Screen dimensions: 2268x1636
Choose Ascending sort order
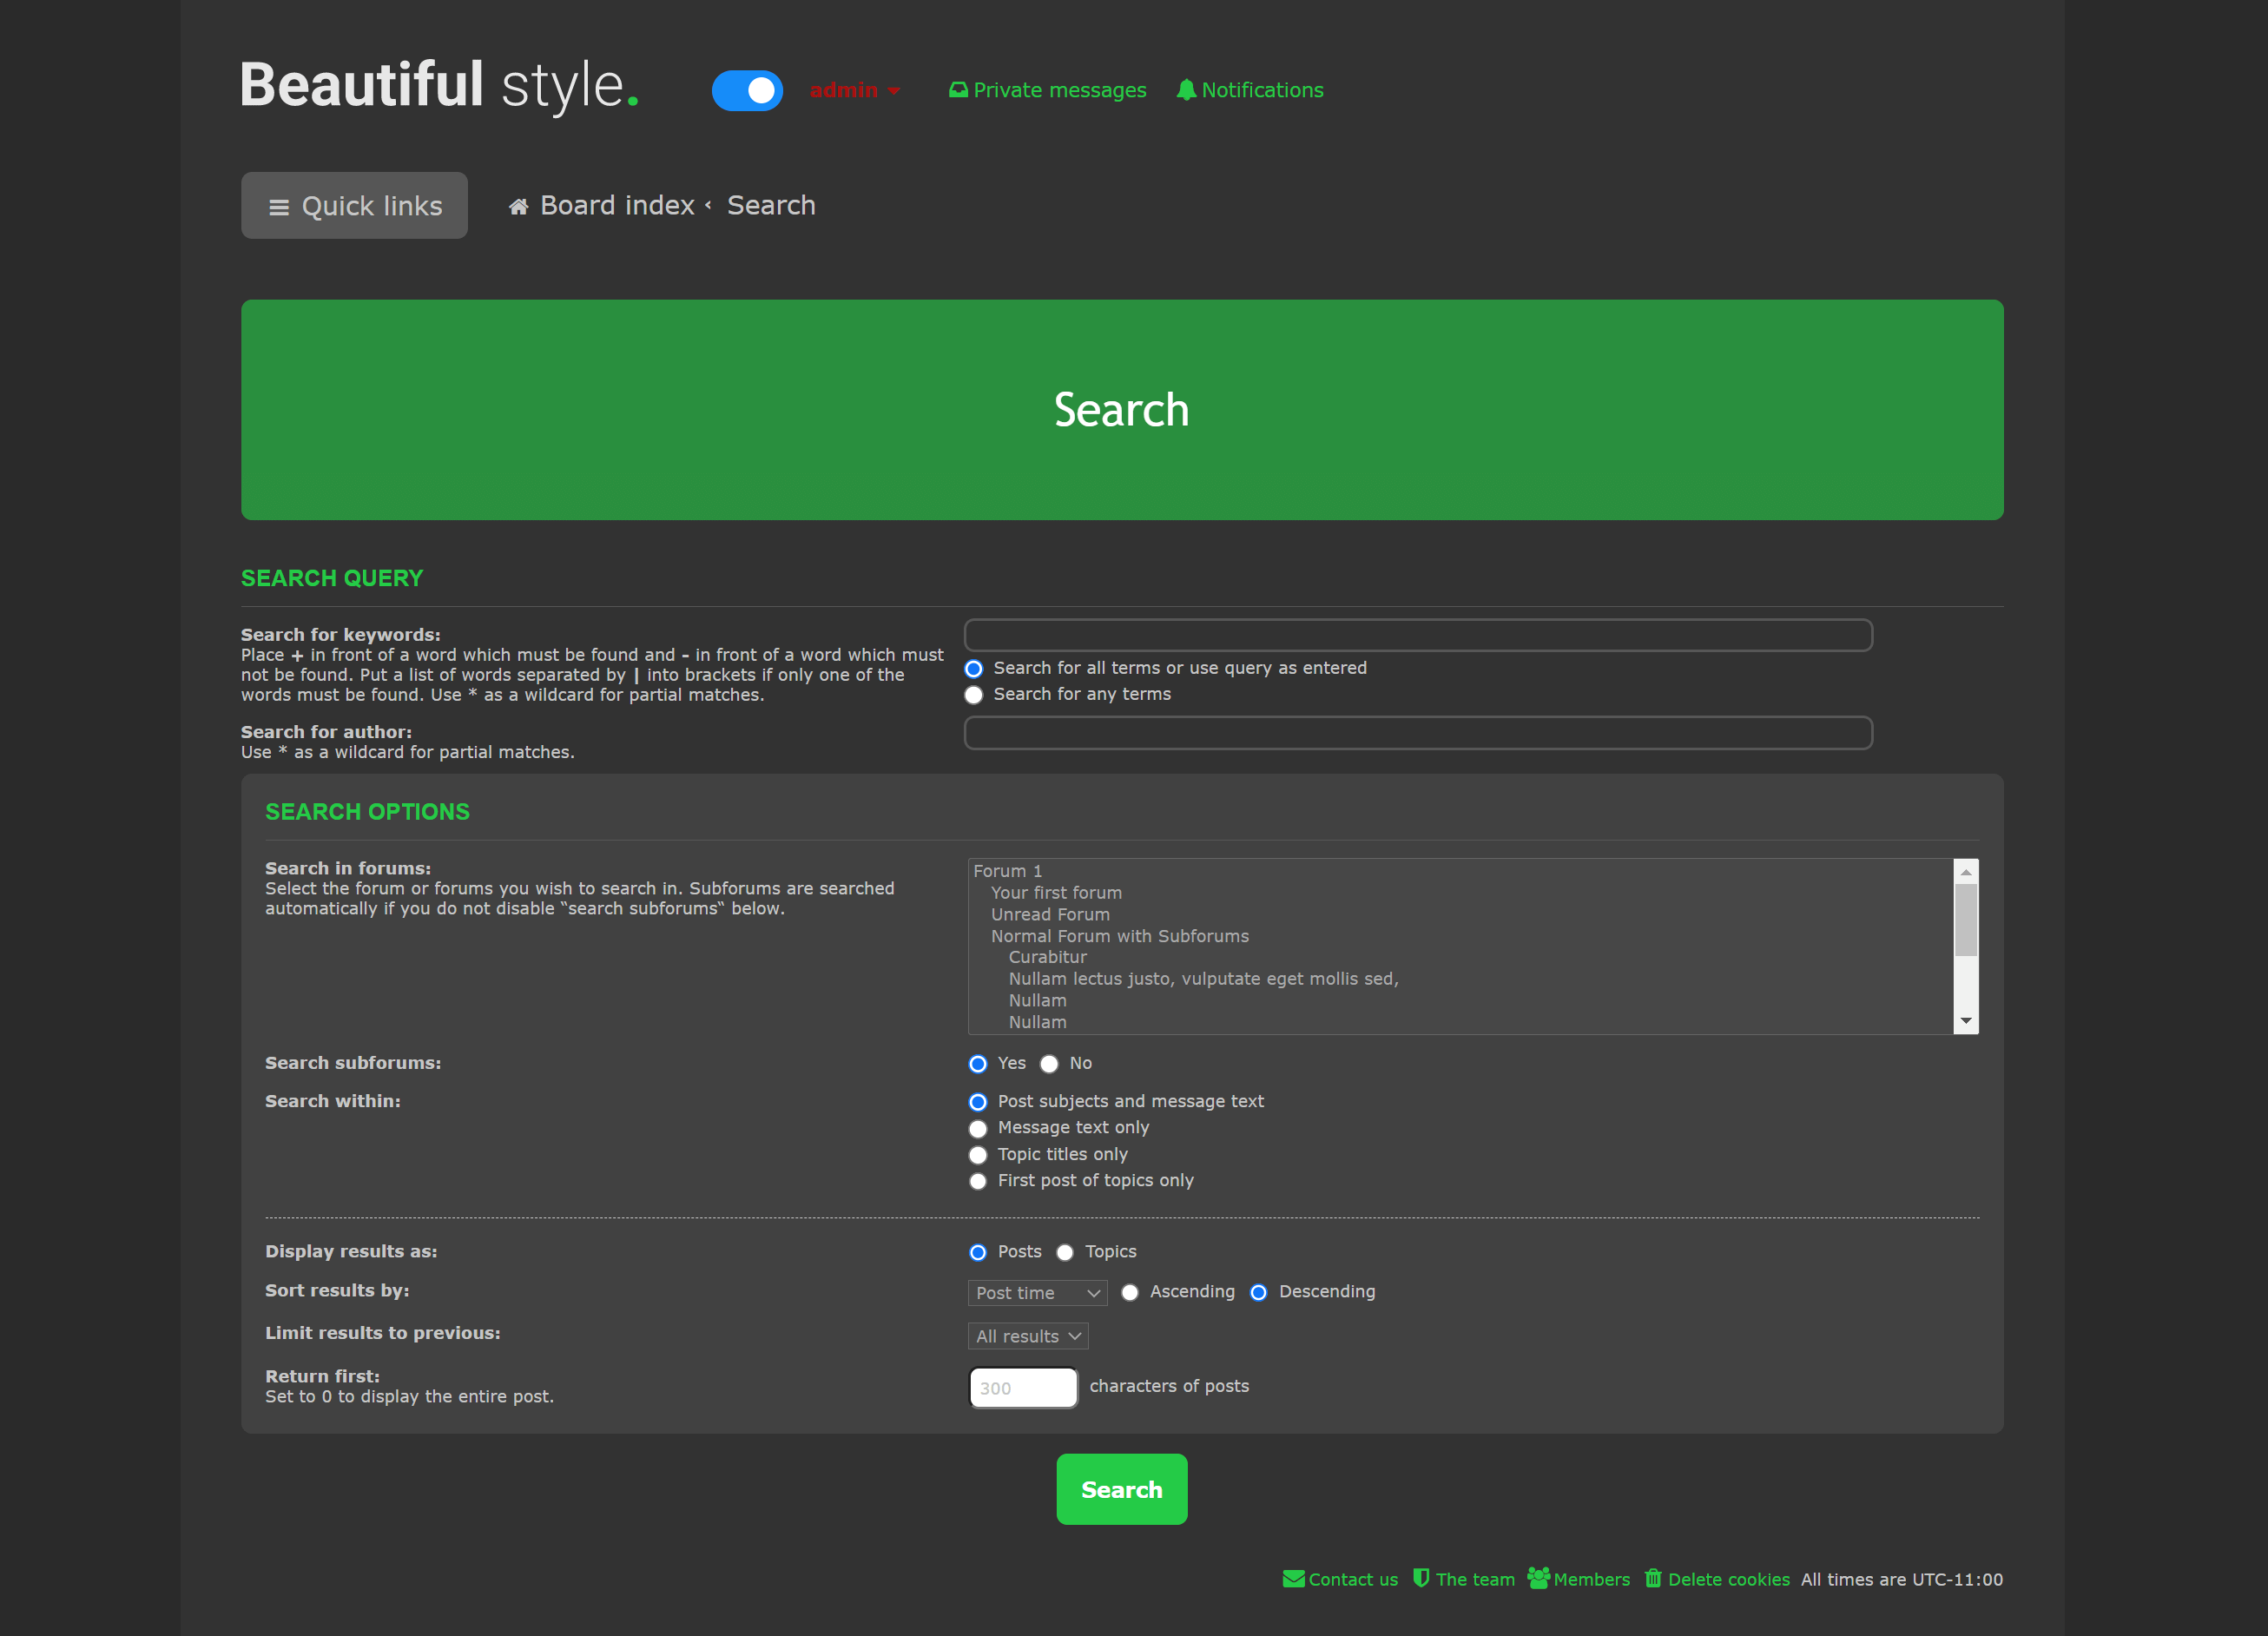click(1130, 1293)
